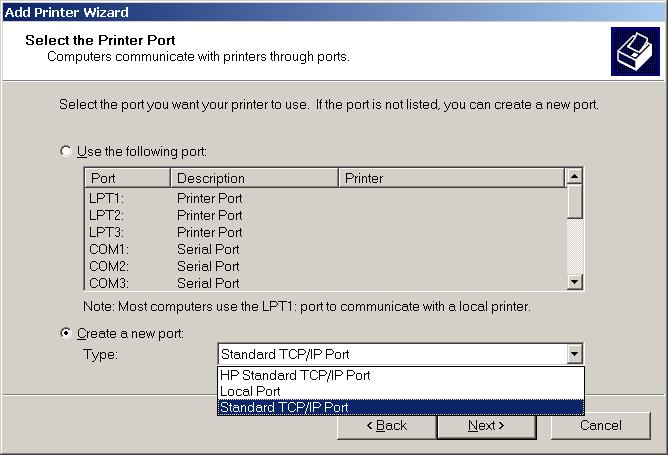Screen dimensions: 668x455
Task: Go back using the Back button
Action: [x=386, y=425]
